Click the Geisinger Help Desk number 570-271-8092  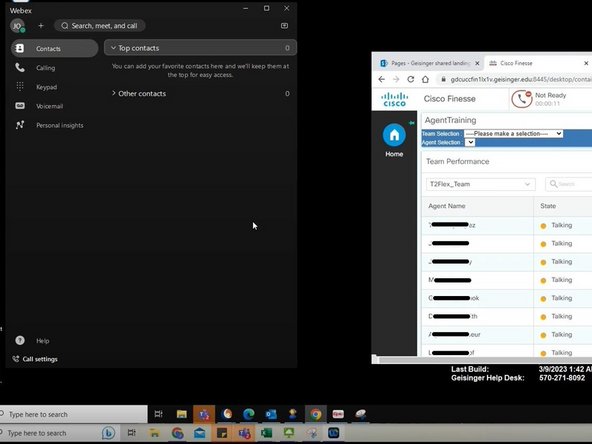pyautogui.click(x=562, y=378)
